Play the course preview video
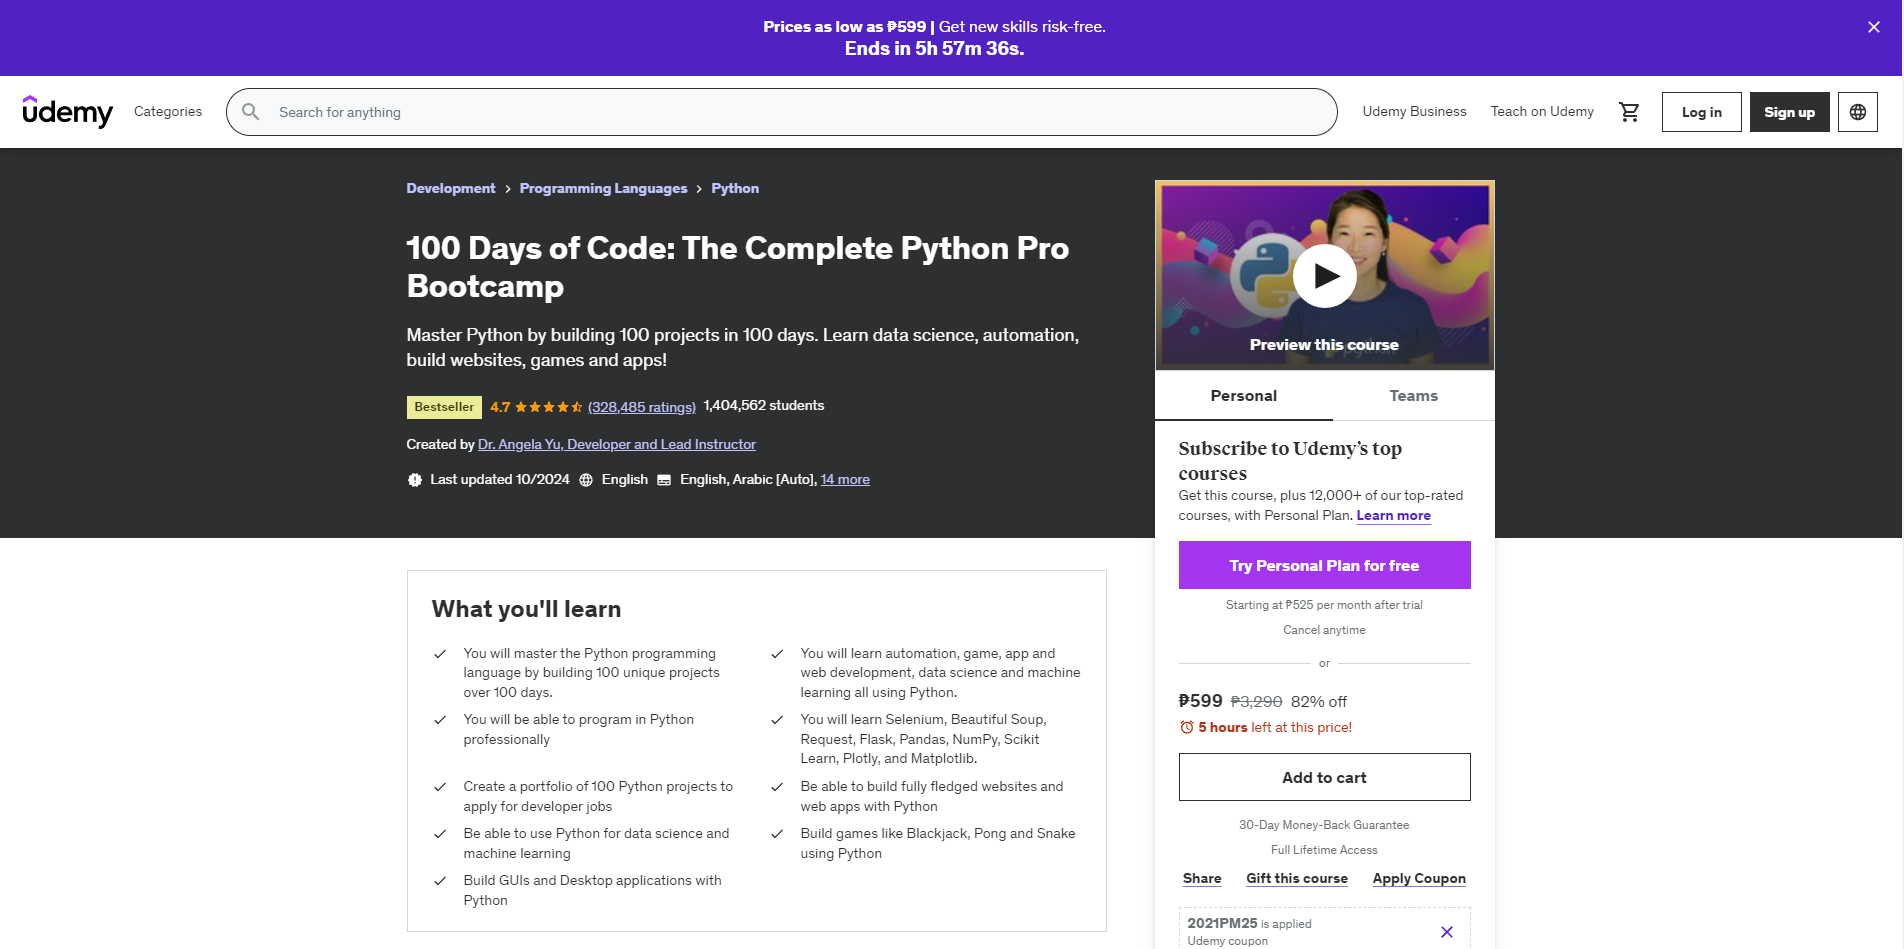 (x=1324, y=275)
